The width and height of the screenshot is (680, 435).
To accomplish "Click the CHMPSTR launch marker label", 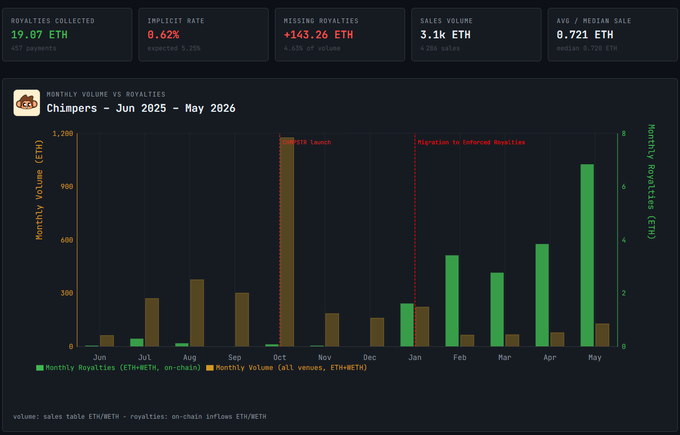I will point(307,142).
